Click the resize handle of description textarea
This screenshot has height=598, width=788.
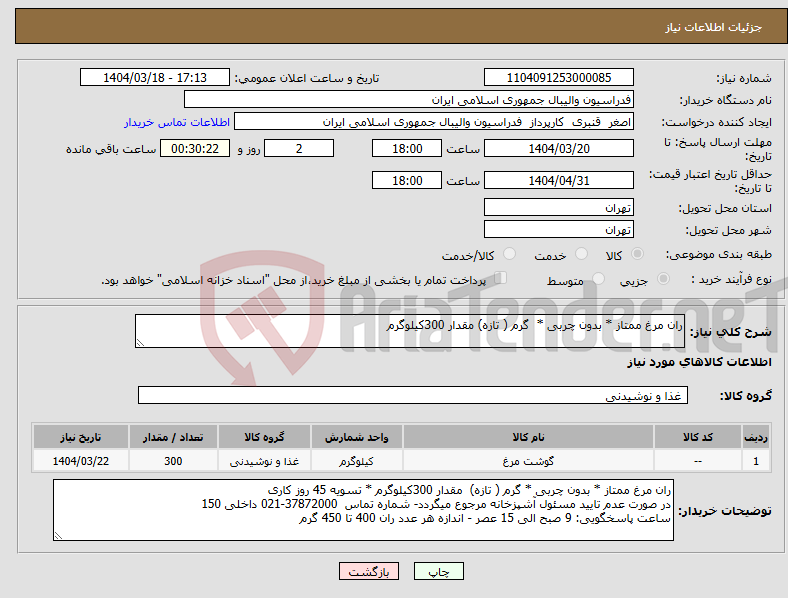coord(140,343)
